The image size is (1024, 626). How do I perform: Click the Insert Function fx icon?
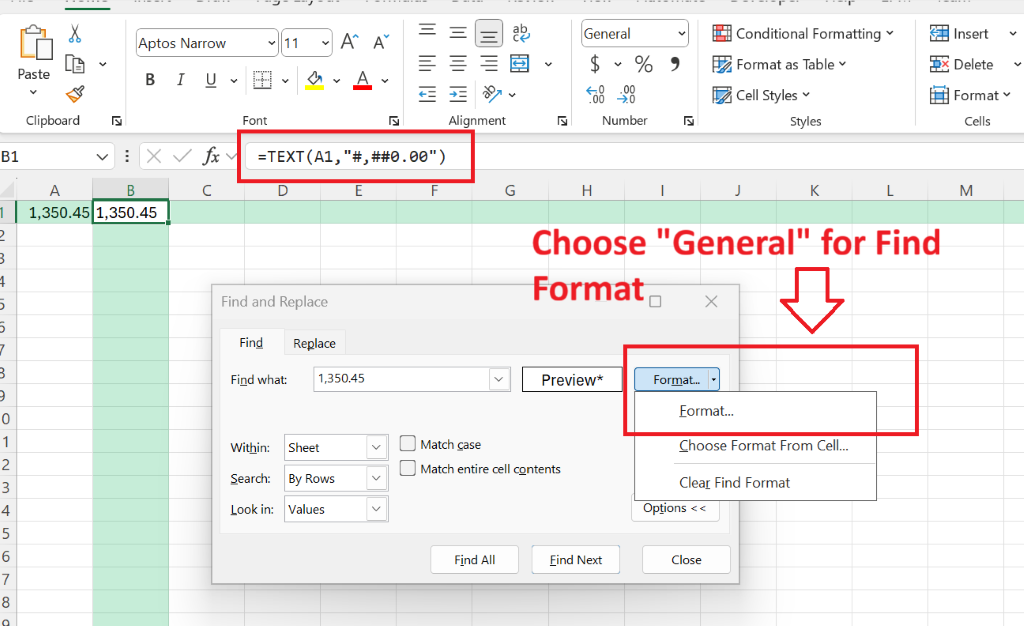tap(211, 156)
